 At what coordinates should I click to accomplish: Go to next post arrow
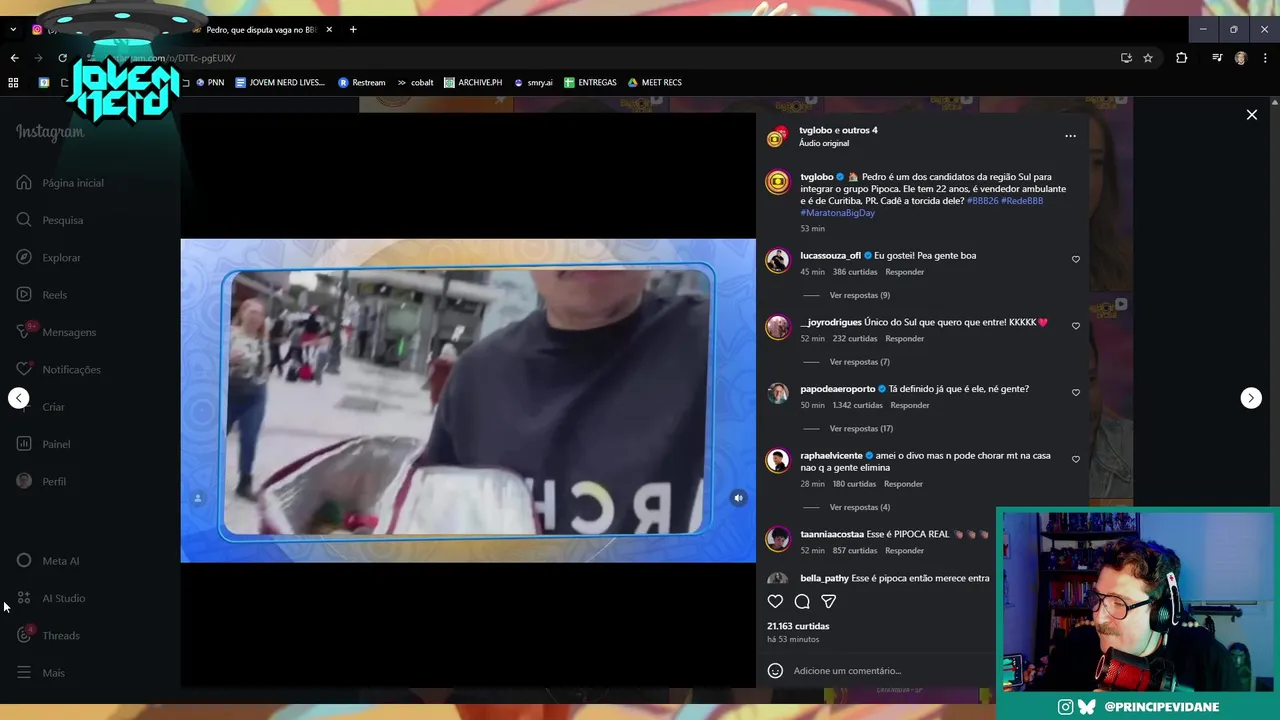[x=1251, y=398]
